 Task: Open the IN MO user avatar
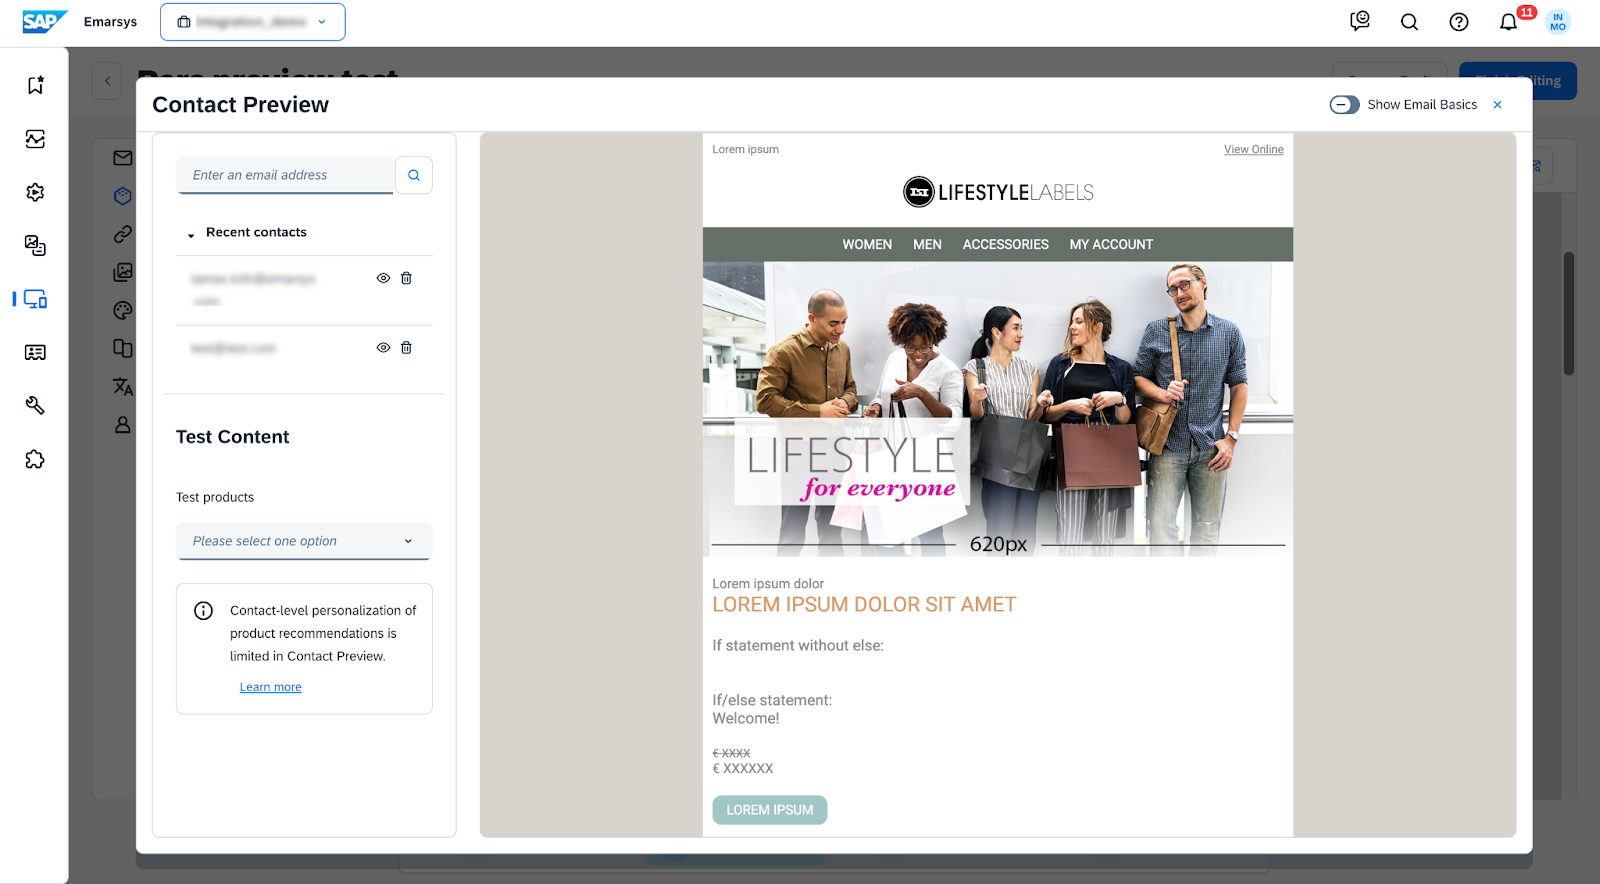(x=1558, y=22)
